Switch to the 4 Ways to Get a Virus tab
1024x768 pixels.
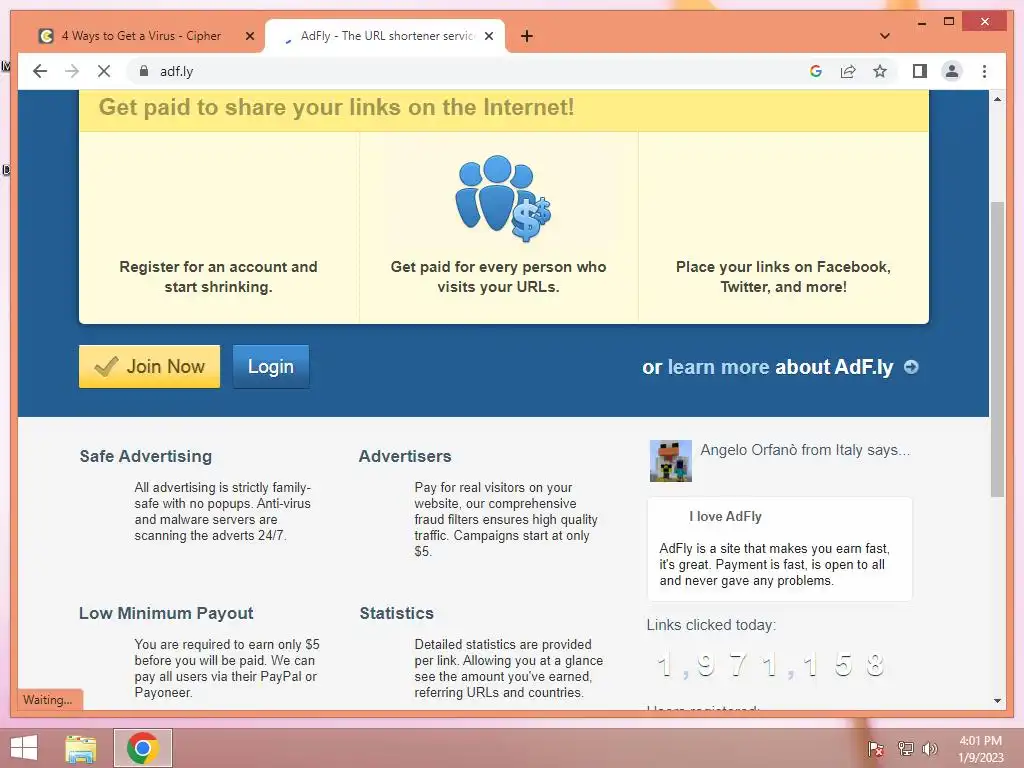click(x=141, y=36)
